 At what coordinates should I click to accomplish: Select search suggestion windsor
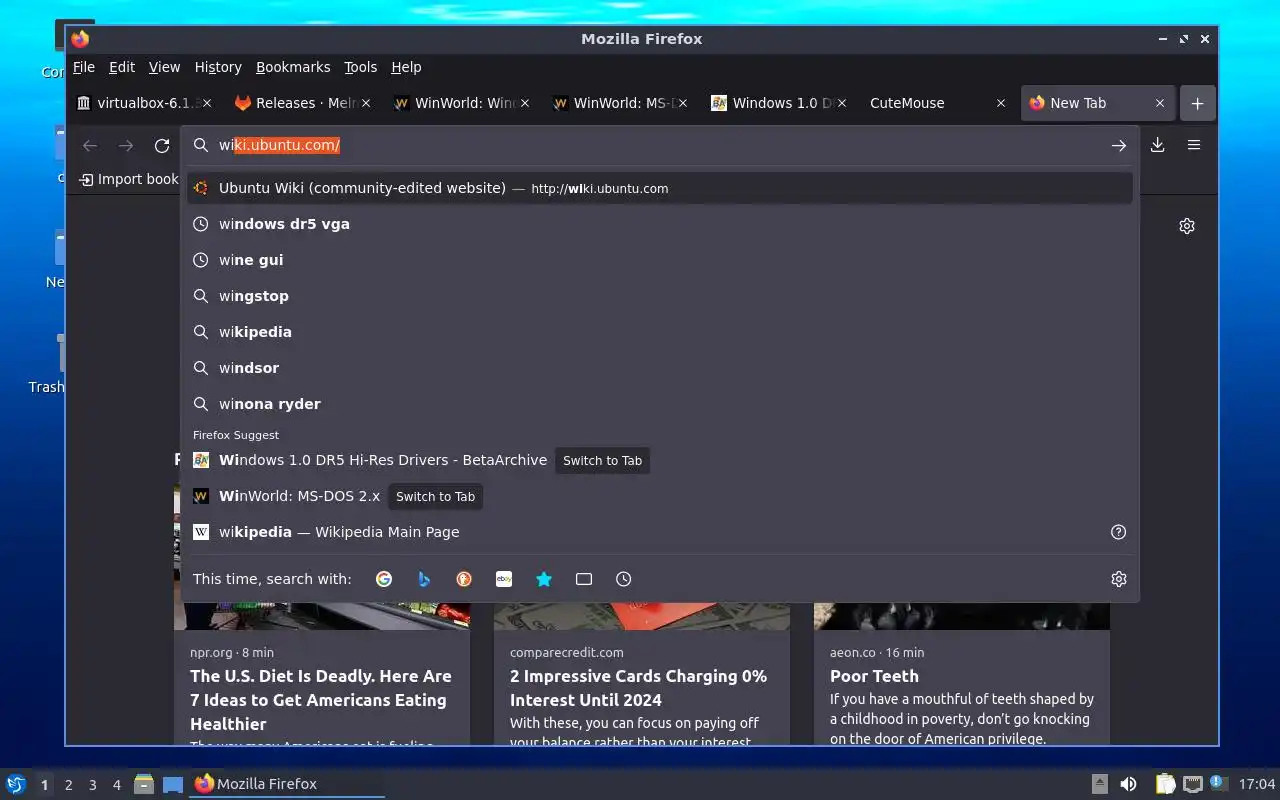(x=660, y=368)
